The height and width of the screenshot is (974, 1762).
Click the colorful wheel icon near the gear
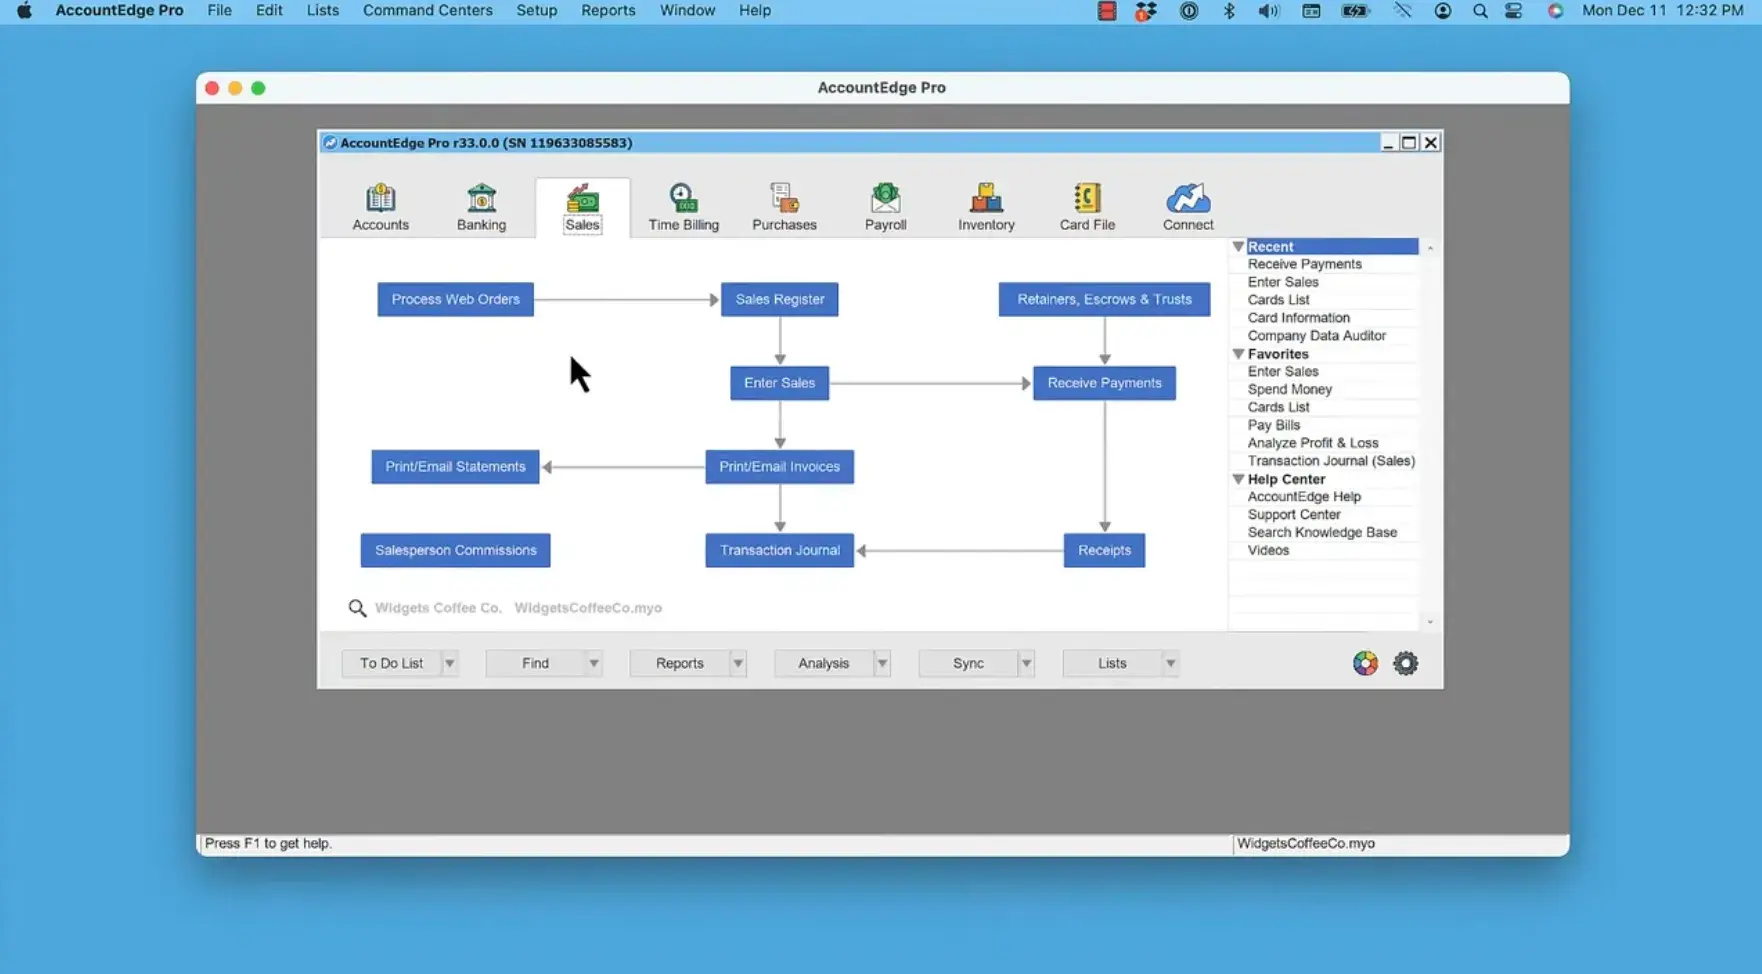click(x=1365, y=663)
